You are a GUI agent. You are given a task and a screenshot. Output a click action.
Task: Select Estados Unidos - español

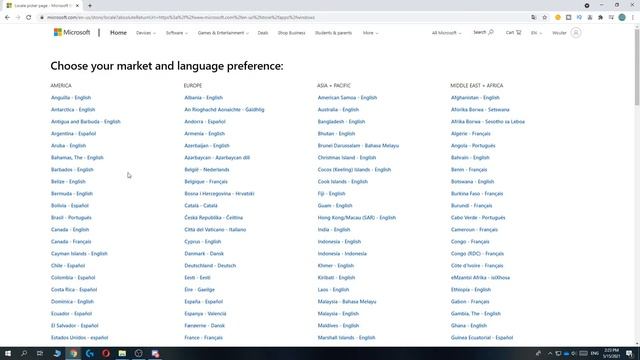(x=80, y=338)
